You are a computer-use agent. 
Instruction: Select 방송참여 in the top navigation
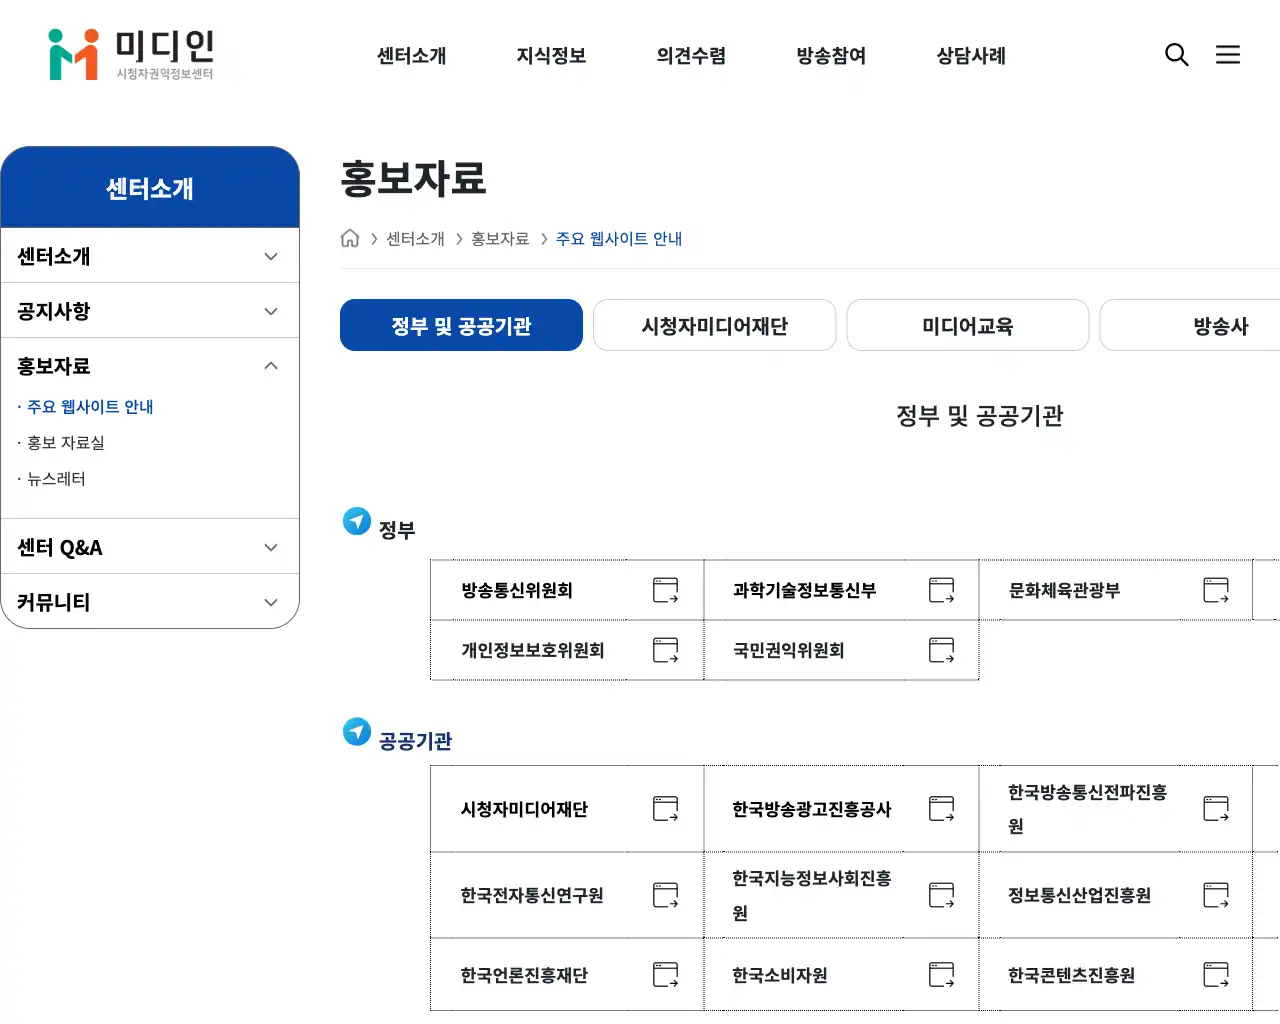point(829,56)
